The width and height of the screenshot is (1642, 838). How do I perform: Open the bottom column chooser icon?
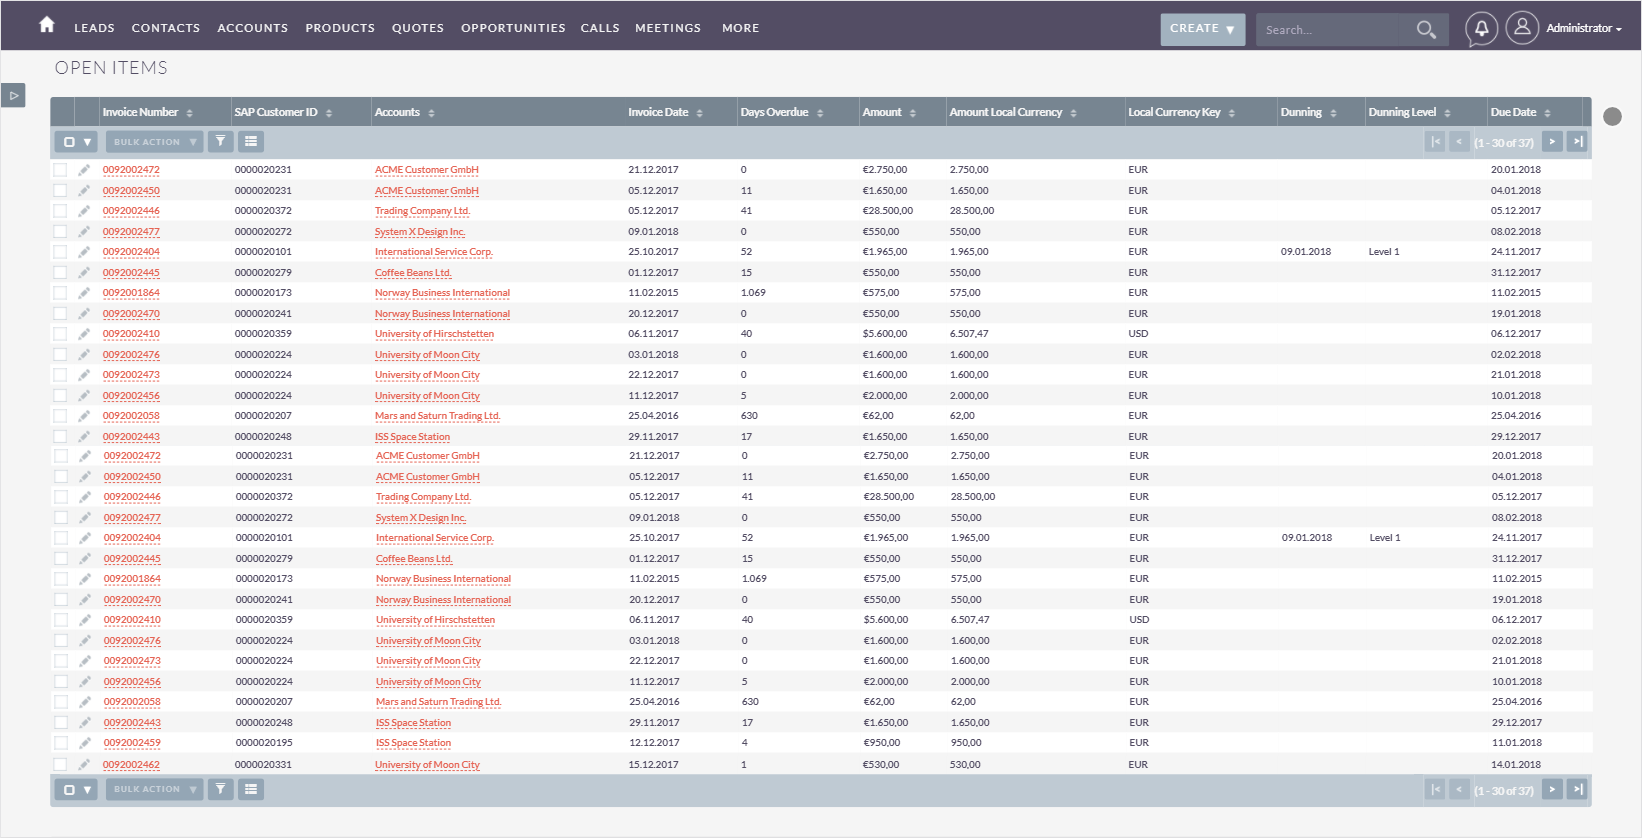[251, 789]
